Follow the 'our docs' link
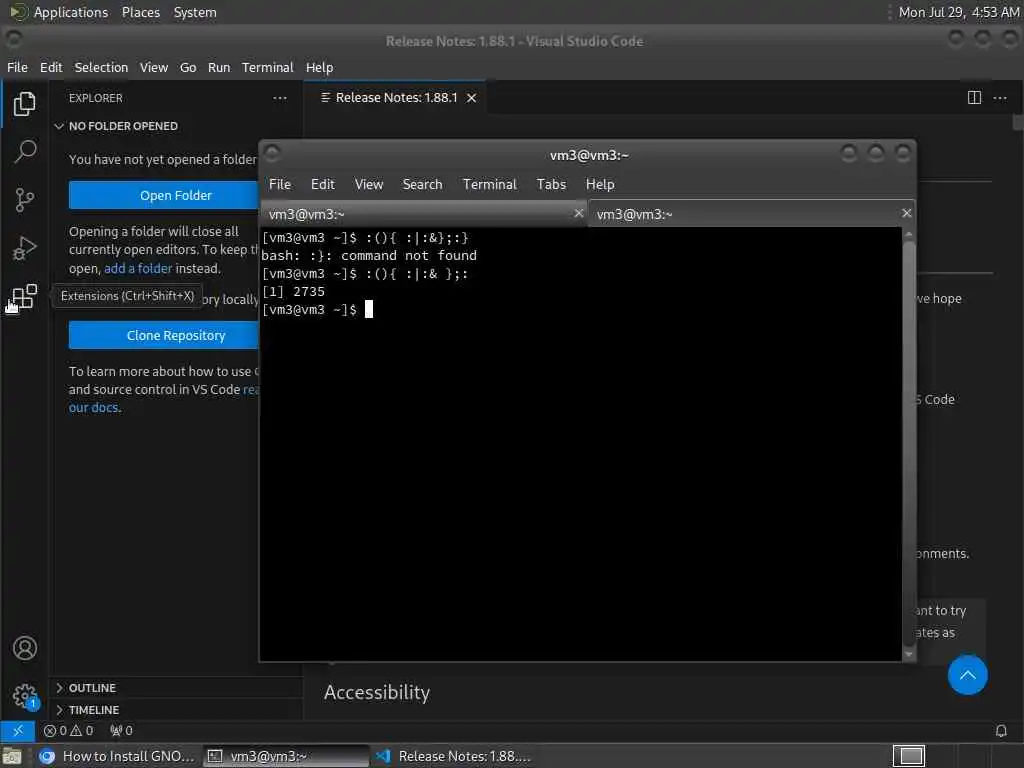1024x768 pixels. 94,408
